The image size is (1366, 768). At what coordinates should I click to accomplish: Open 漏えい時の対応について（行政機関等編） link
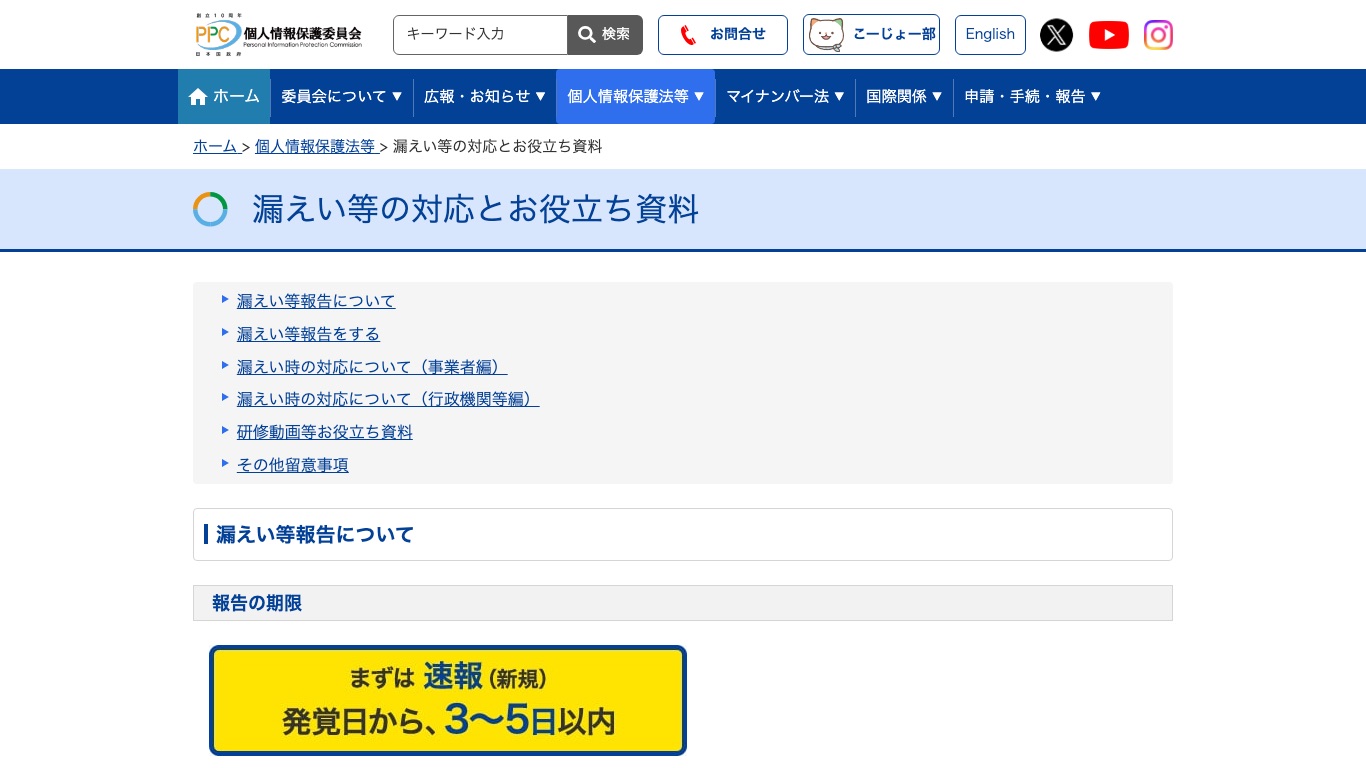(388, 399)
